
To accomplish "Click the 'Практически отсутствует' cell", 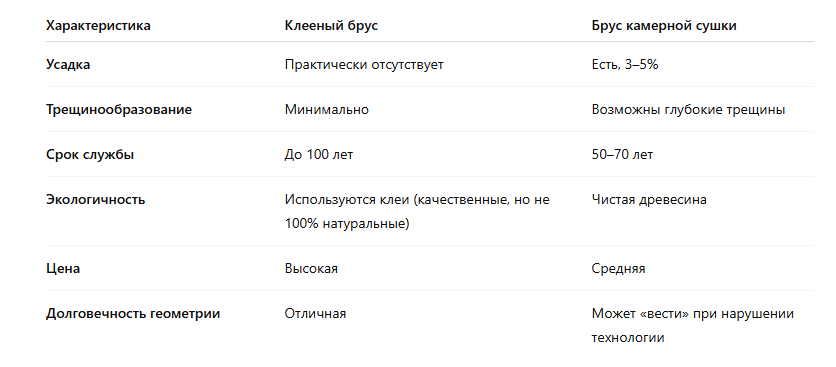I will coord(364,65).
